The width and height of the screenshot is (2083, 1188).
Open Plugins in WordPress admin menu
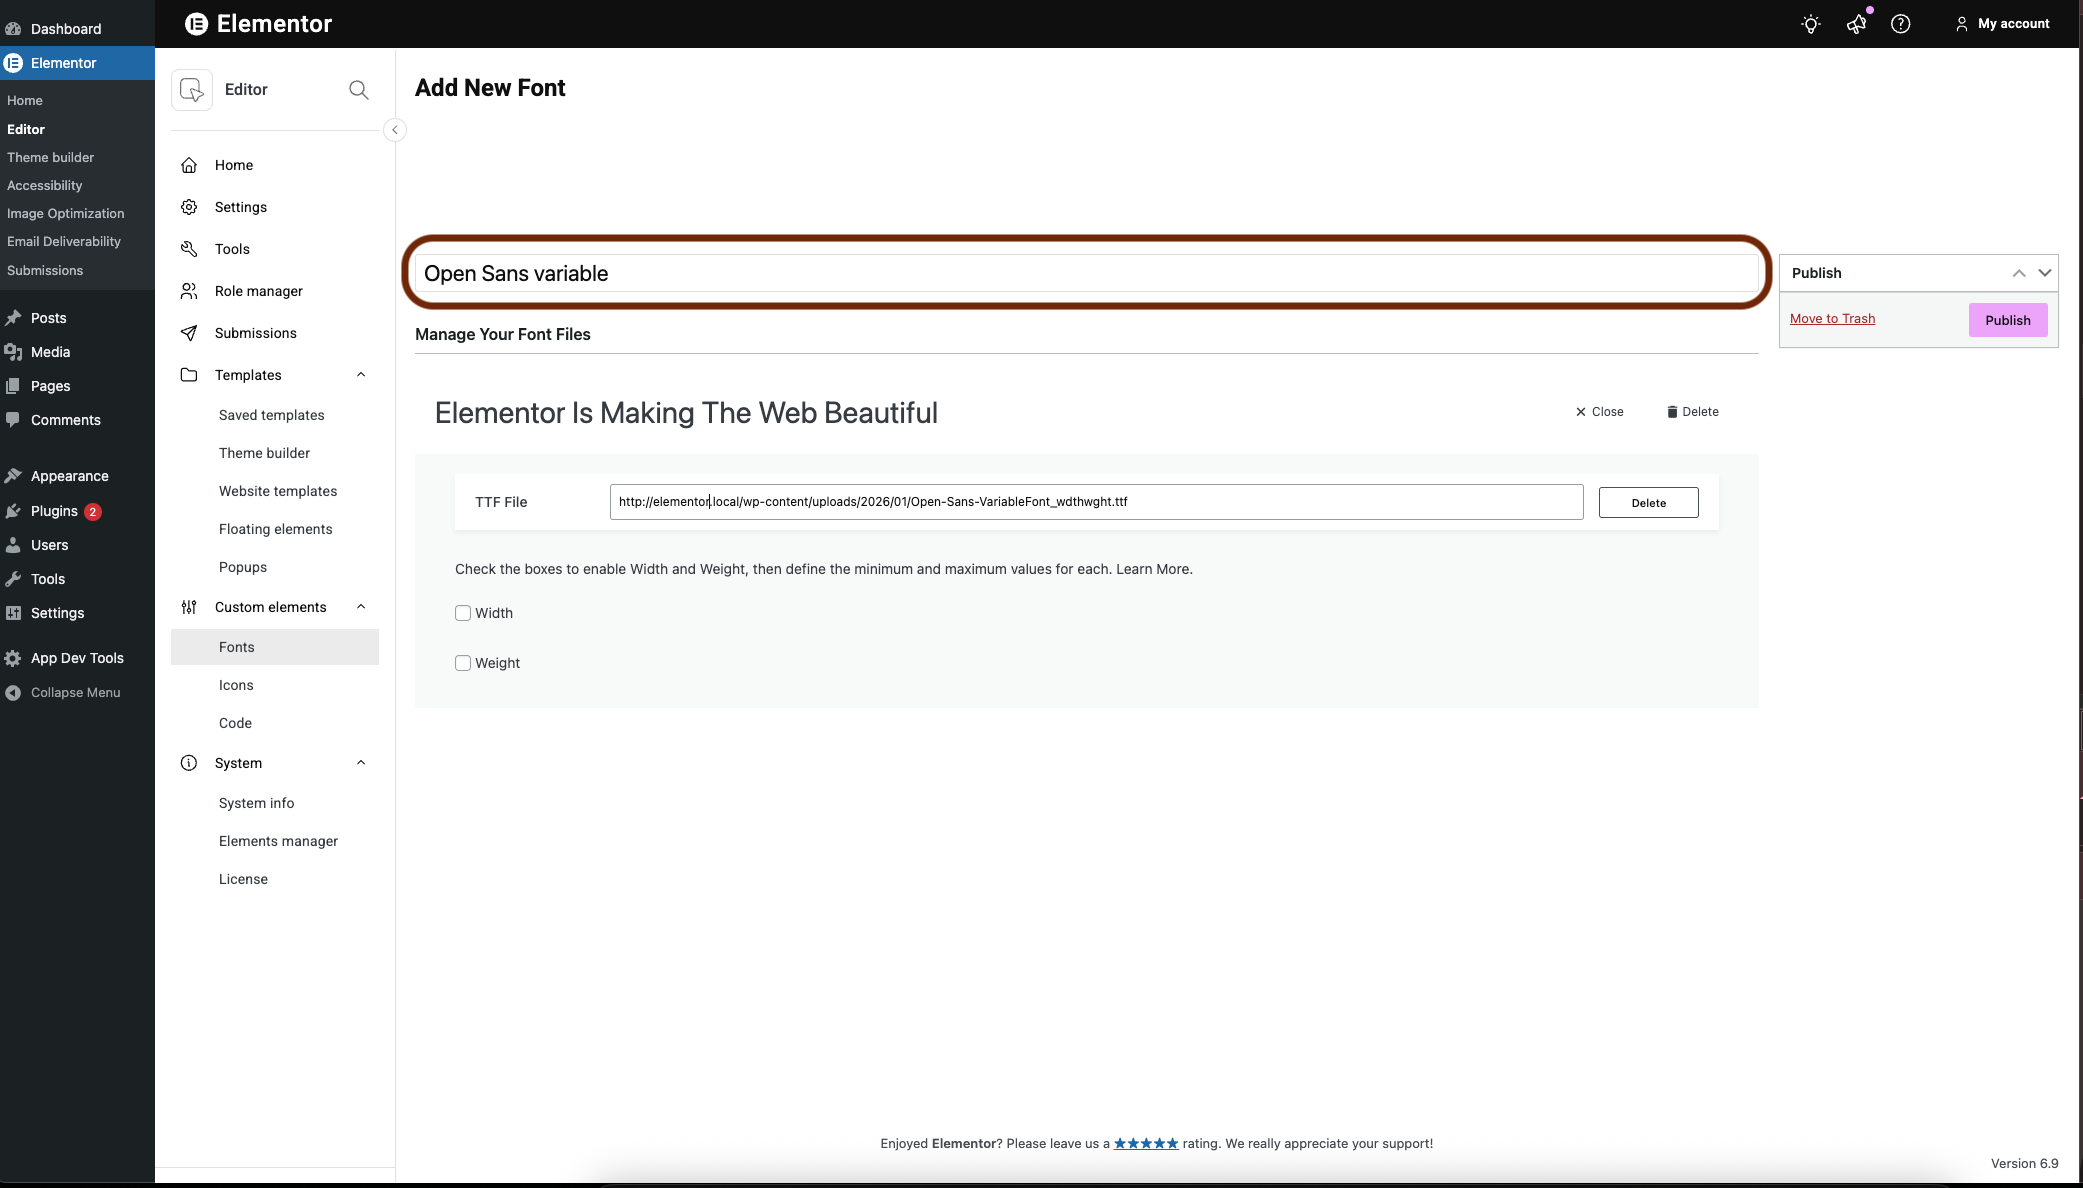tap(54, 511)
